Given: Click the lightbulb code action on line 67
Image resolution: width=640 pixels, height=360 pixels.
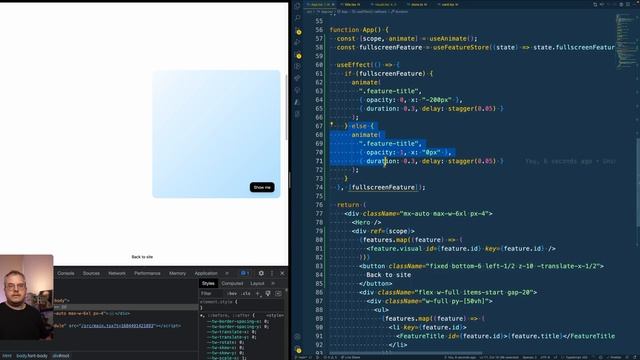Looking at the screenshot, I should click(331, 124).
